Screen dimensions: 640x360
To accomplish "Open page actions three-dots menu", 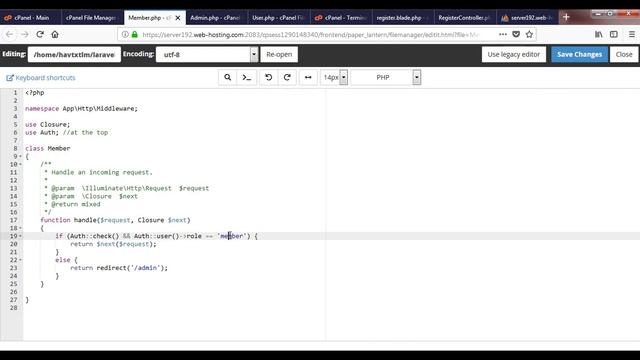I will pyautogui.click(x=503, y=35).
